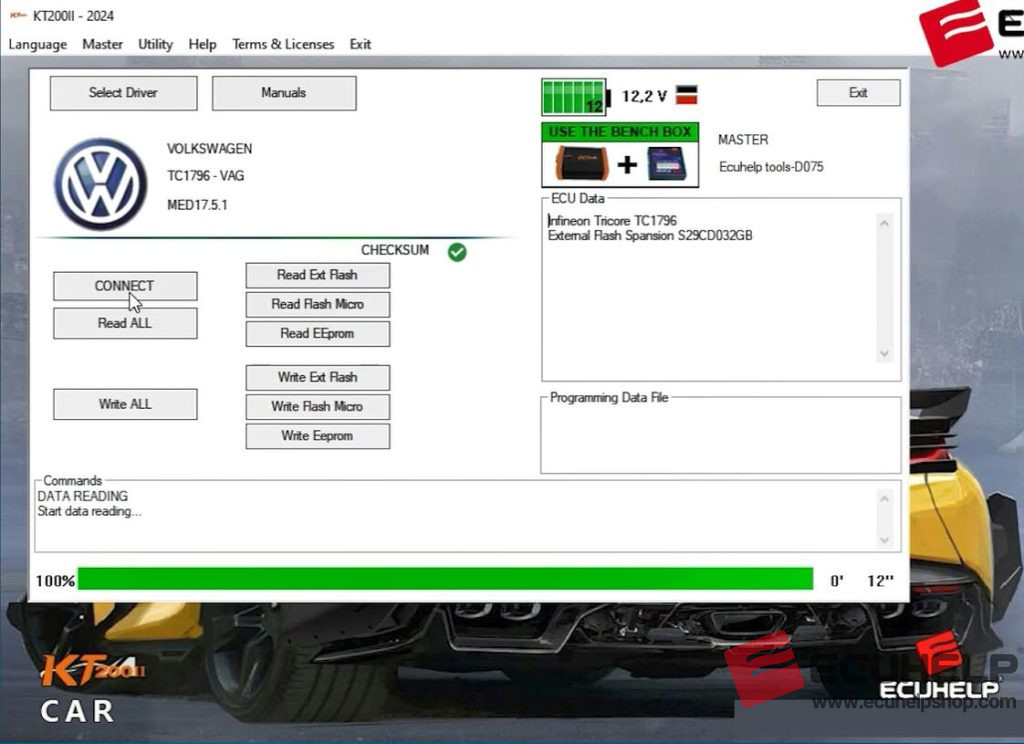Click the red and black power status icon
This screenshot has width=1024, height=744.
coord(686,95)
